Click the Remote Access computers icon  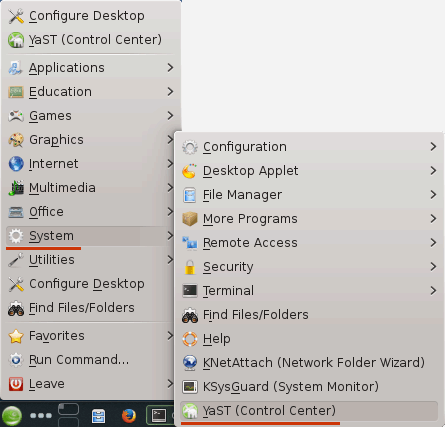[190, 243]
